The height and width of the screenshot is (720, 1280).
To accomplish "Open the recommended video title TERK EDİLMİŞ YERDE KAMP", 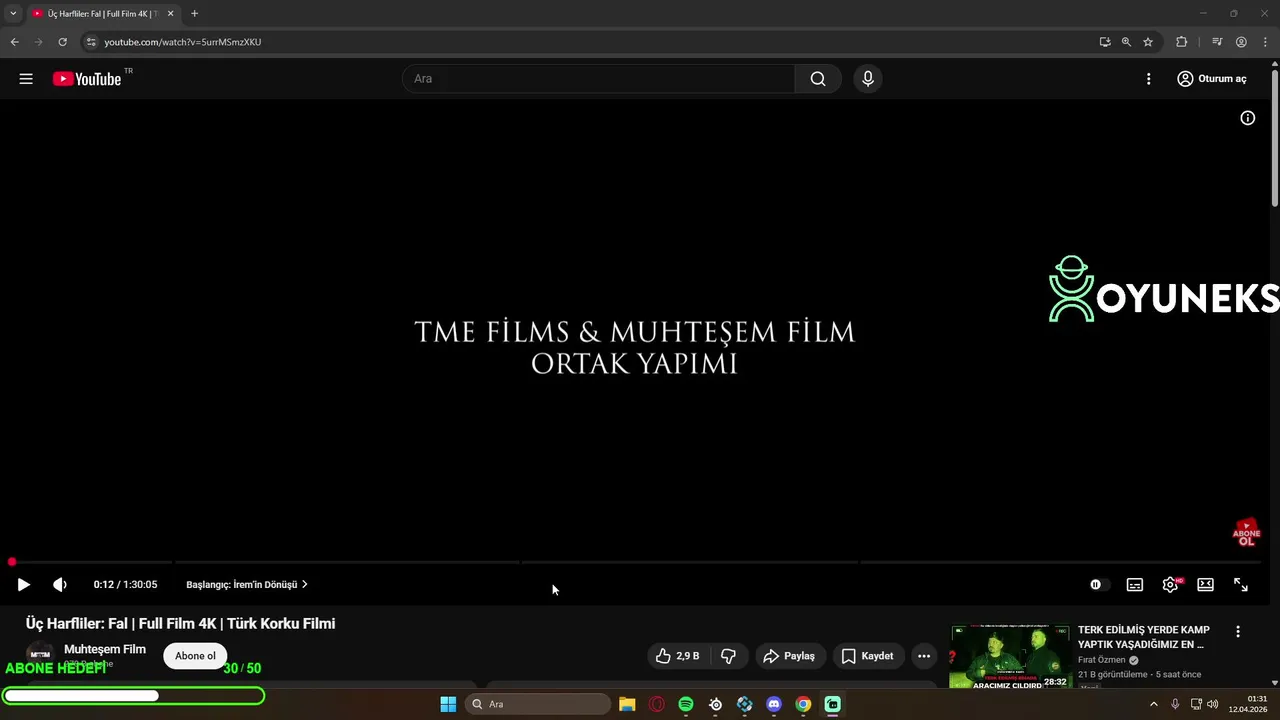I will click(1144, 637).
